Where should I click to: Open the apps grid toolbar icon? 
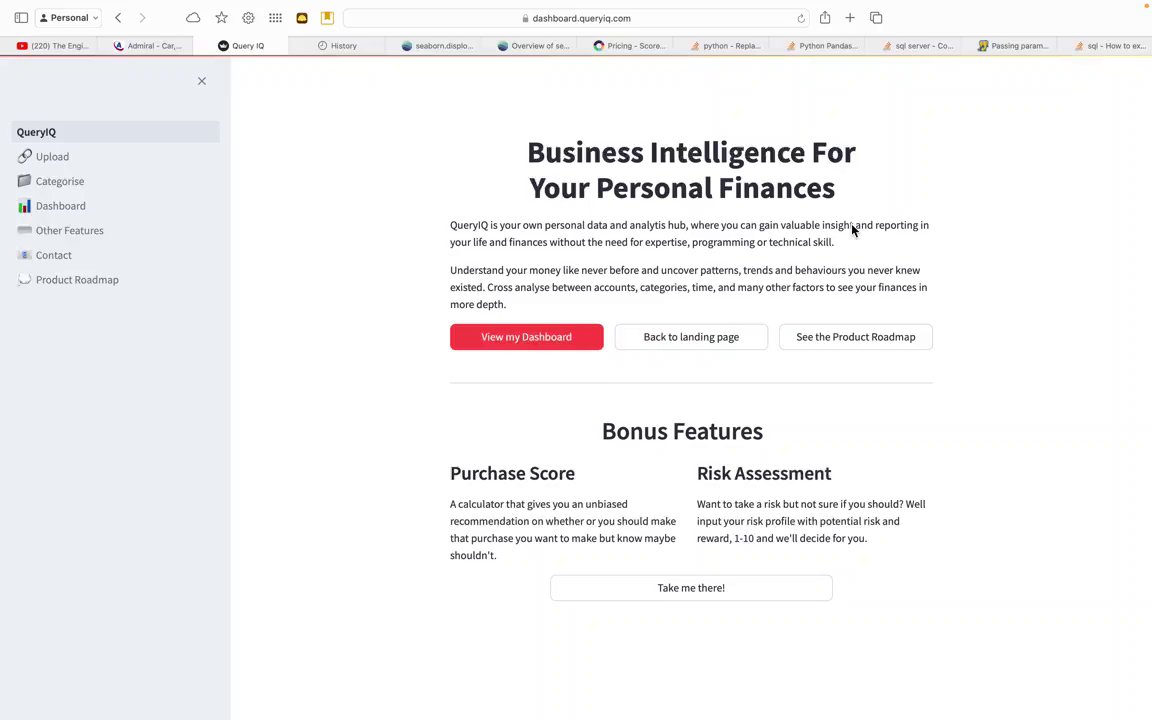(276, 18)
